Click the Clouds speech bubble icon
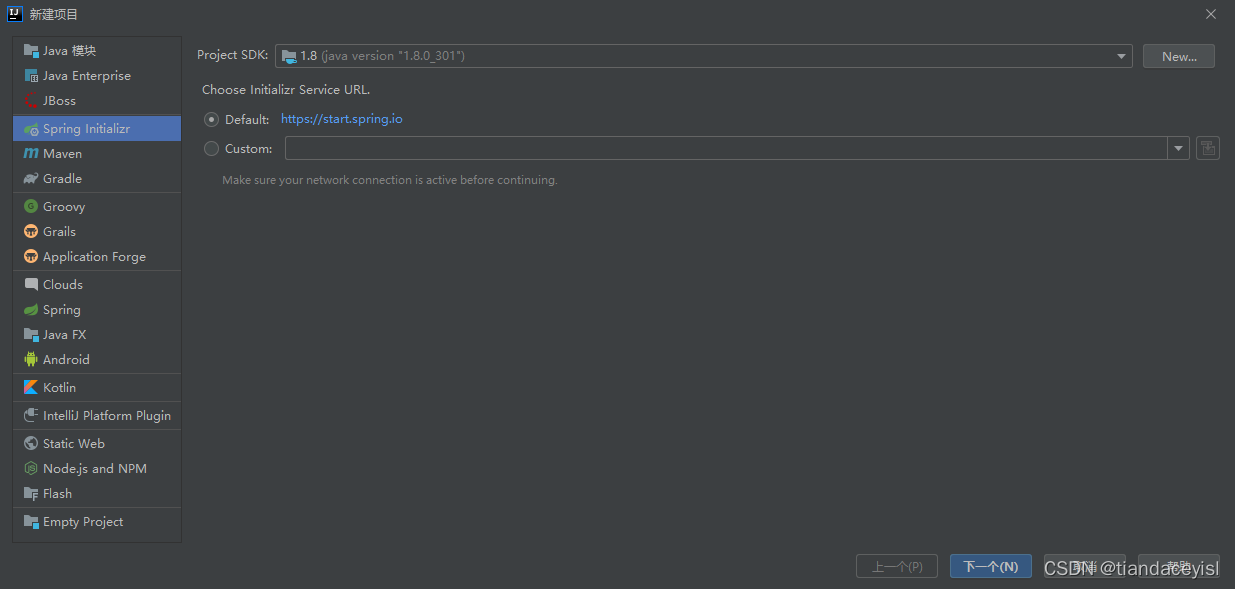Screen dimensions: 1235x589 31,285
